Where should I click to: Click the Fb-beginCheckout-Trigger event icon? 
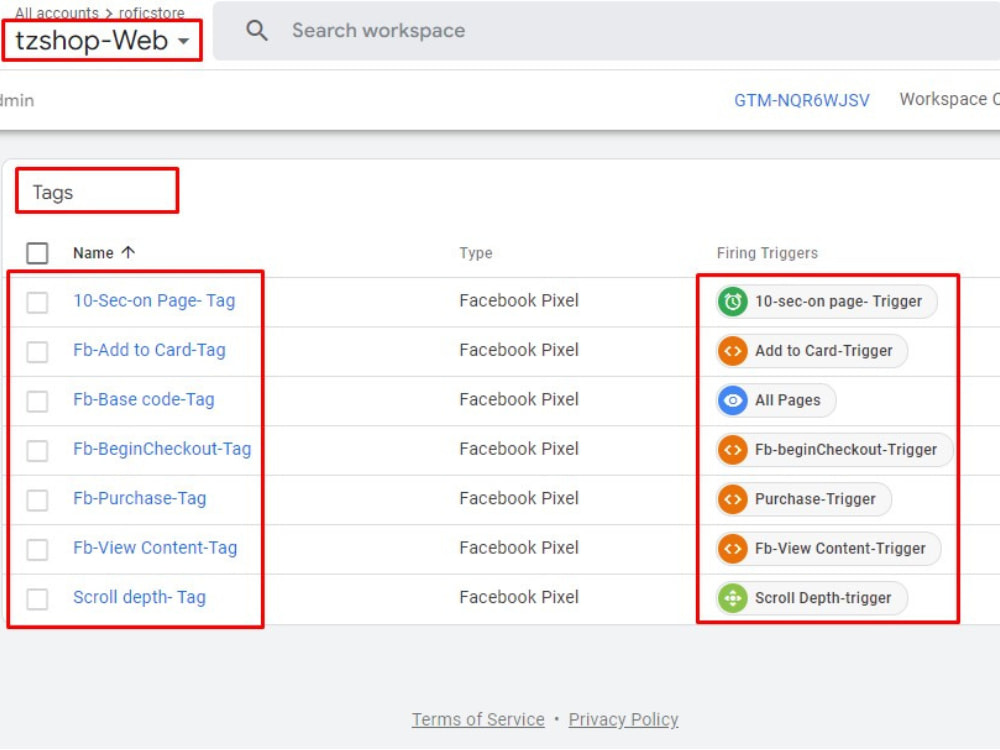pyautogui.click(x=731, y=450)
